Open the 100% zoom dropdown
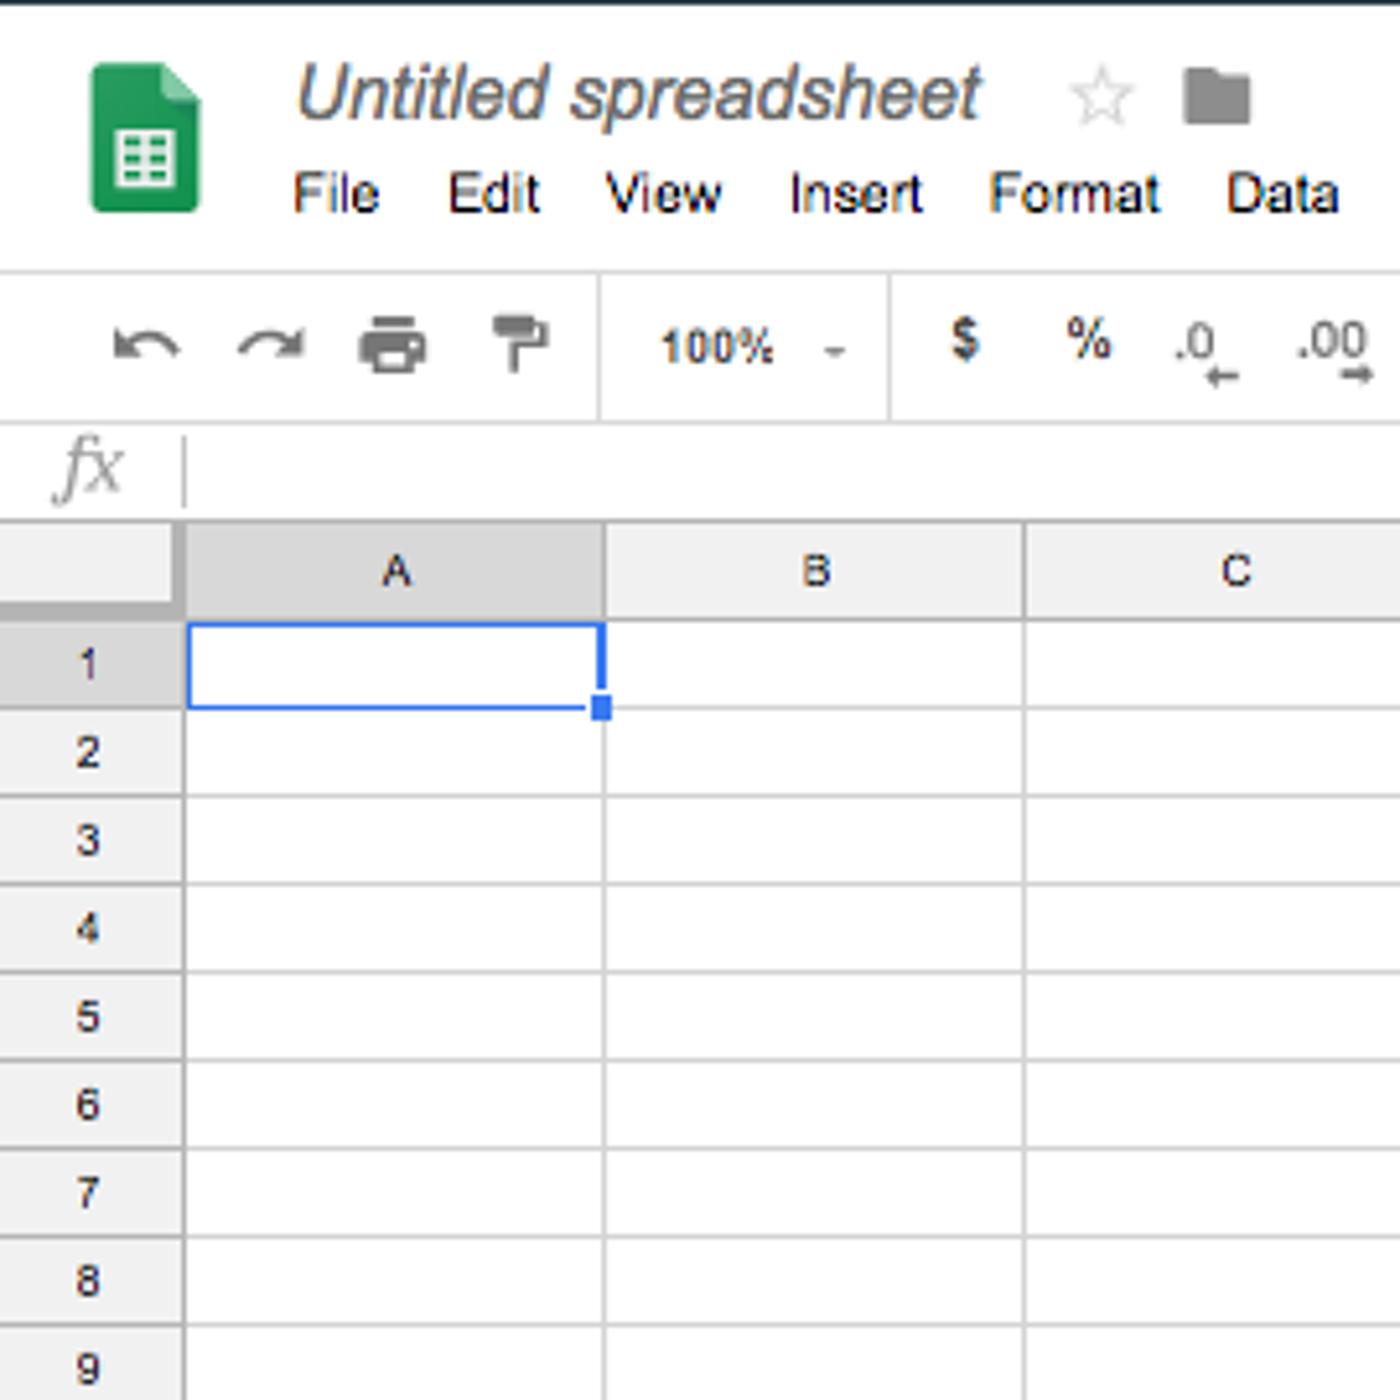 tap(750, 348)
